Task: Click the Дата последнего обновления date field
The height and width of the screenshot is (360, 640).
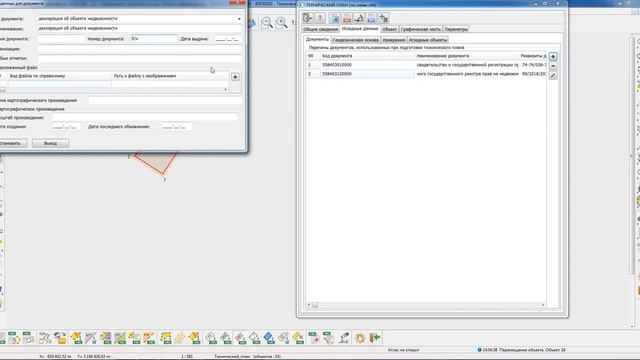Action: click(176, 127)
